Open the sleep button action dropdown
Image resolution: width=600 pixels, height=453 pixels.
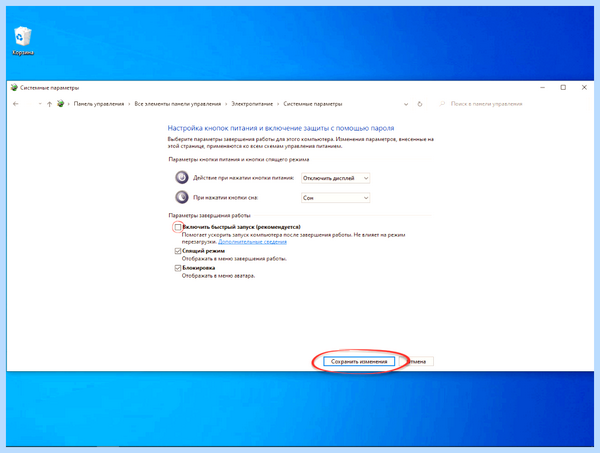click(x=335, y=198)
